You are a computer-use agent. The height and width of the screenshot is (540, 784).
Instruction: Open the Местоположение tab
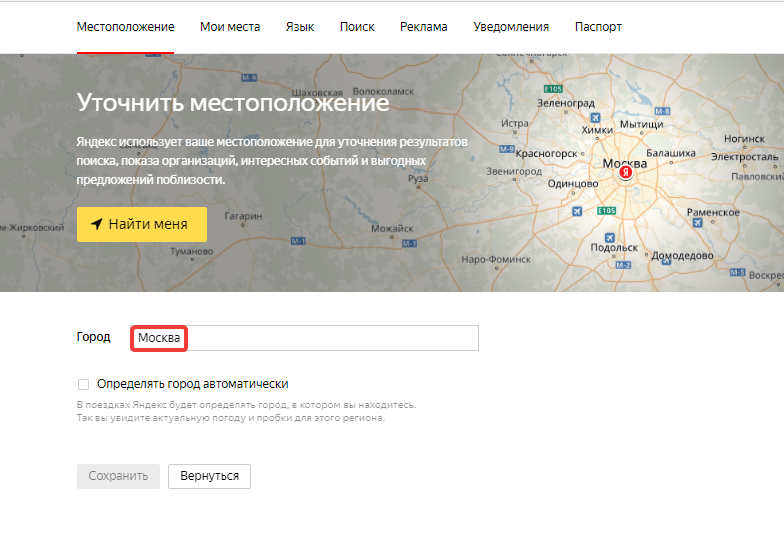[x=125, y=27]
